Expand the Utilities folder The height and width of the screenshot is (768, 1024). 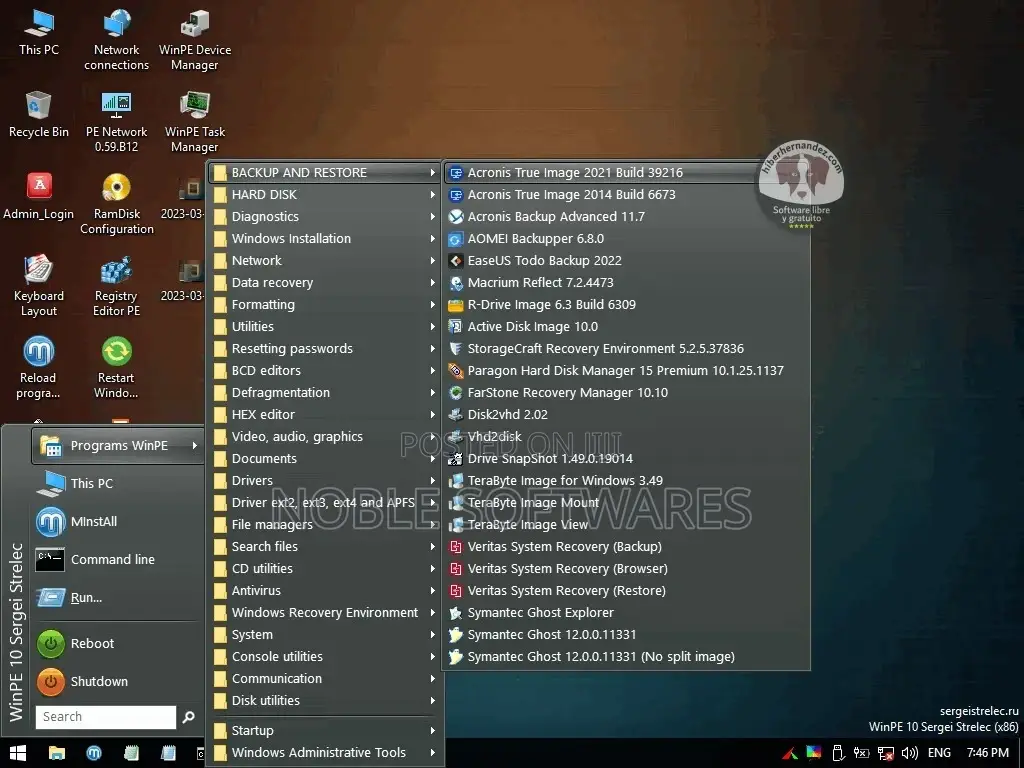click(x=325, y=327)
